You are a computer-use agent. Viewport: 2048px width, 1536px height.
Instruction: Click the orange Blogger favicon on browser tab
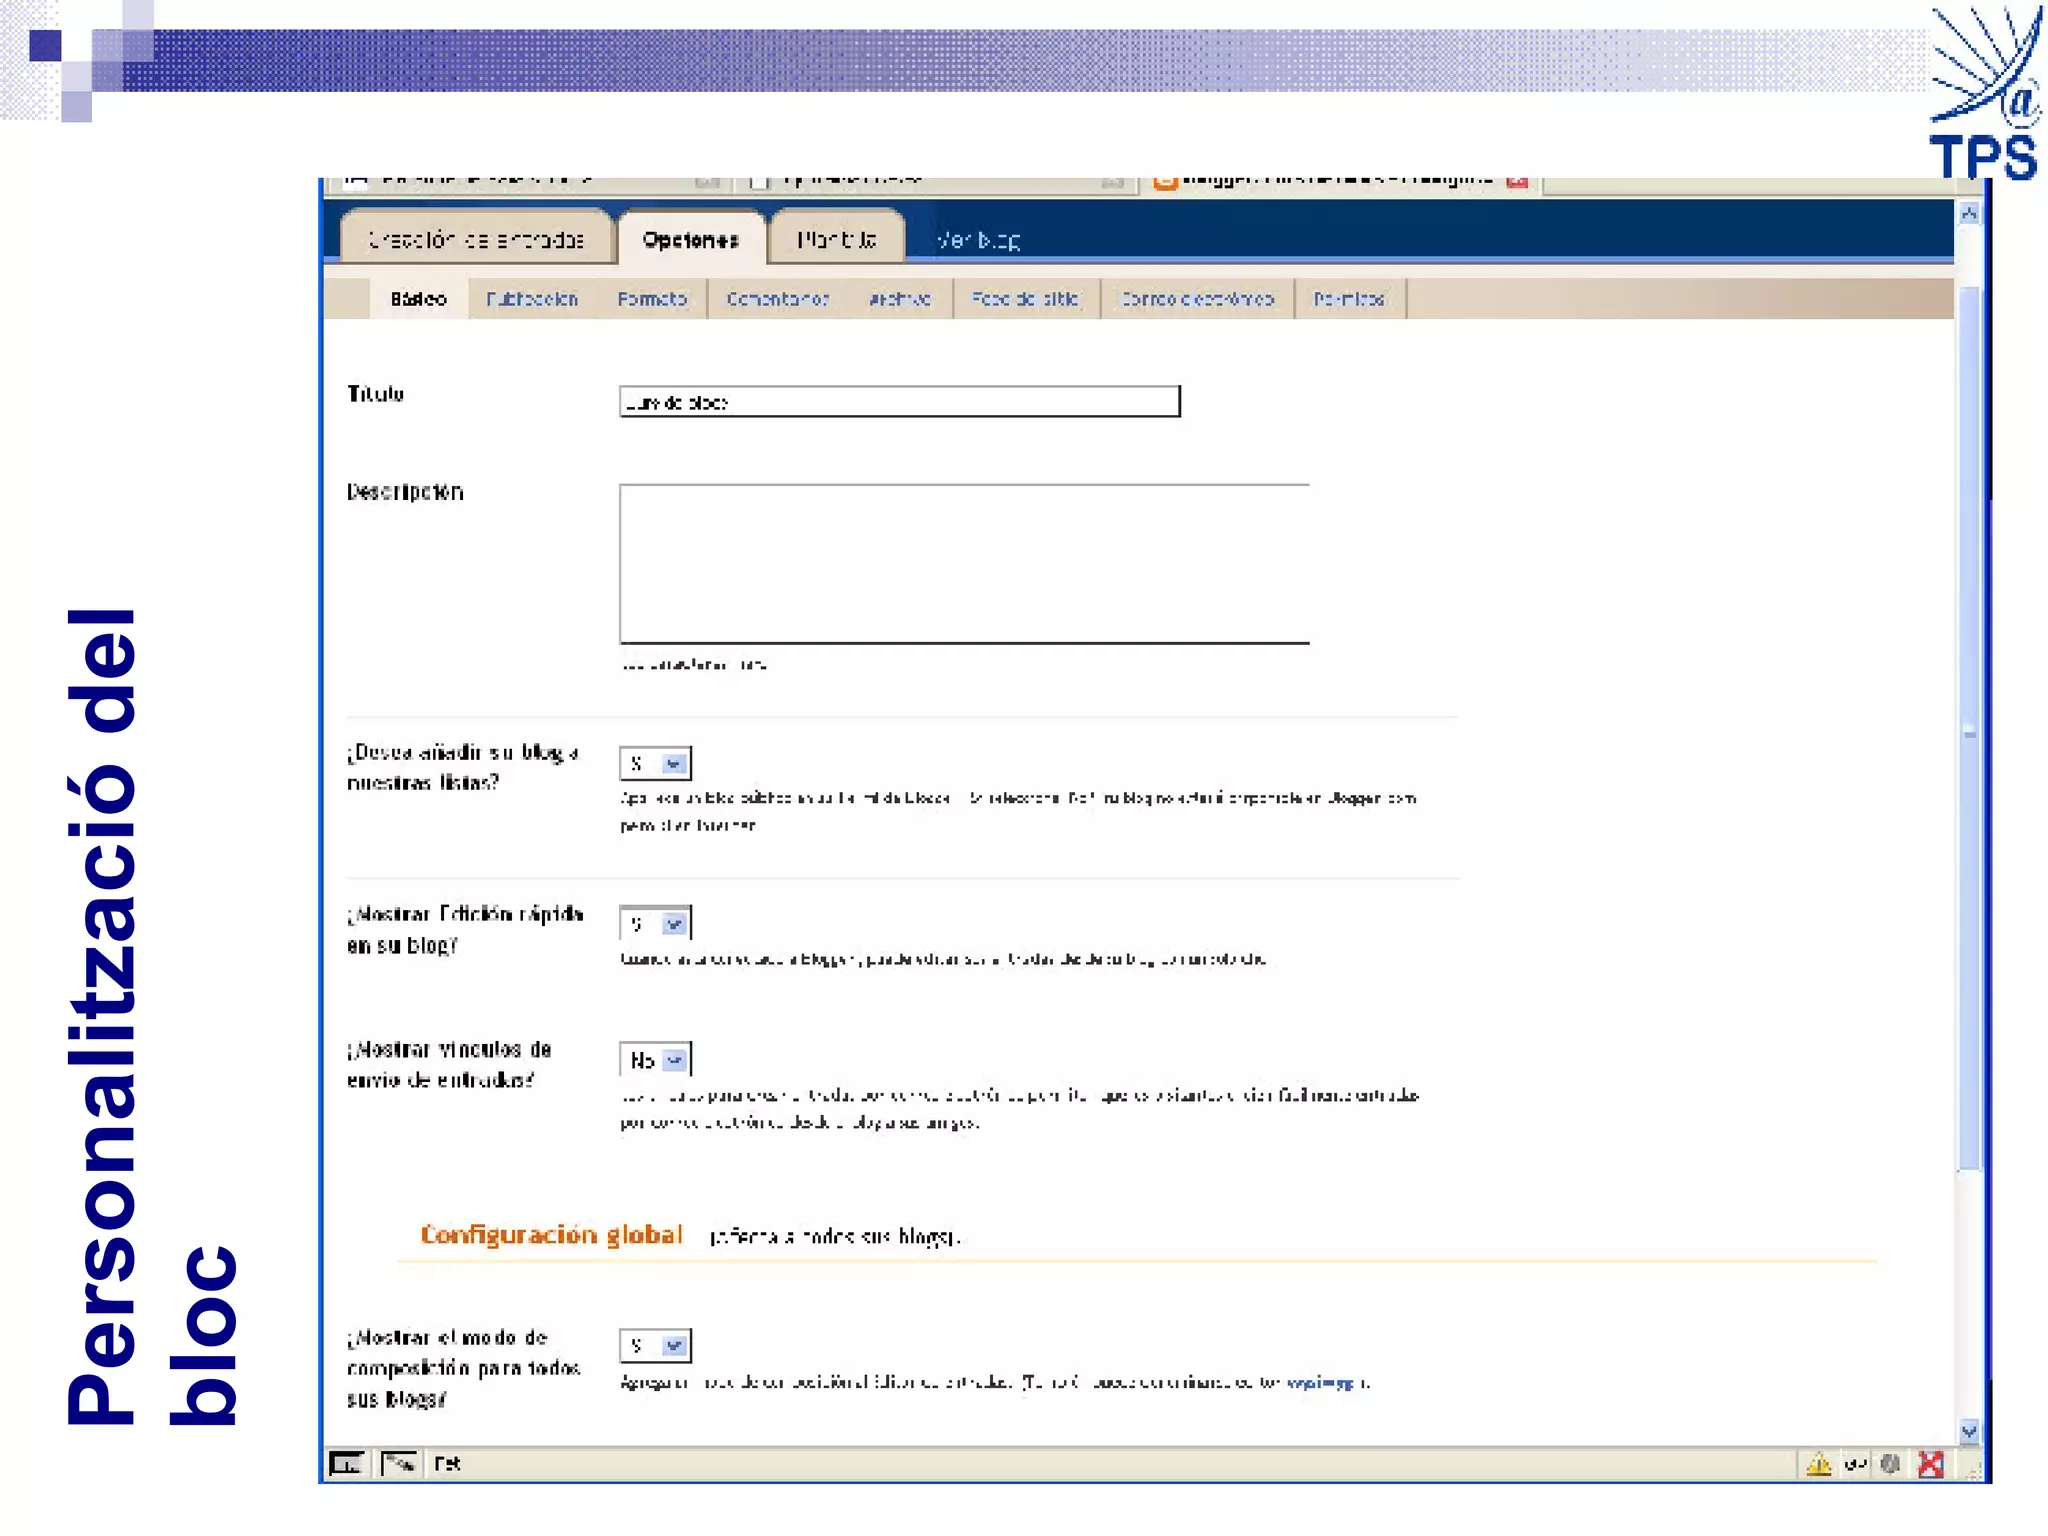pyautogui.click(x=1165, y=182)
